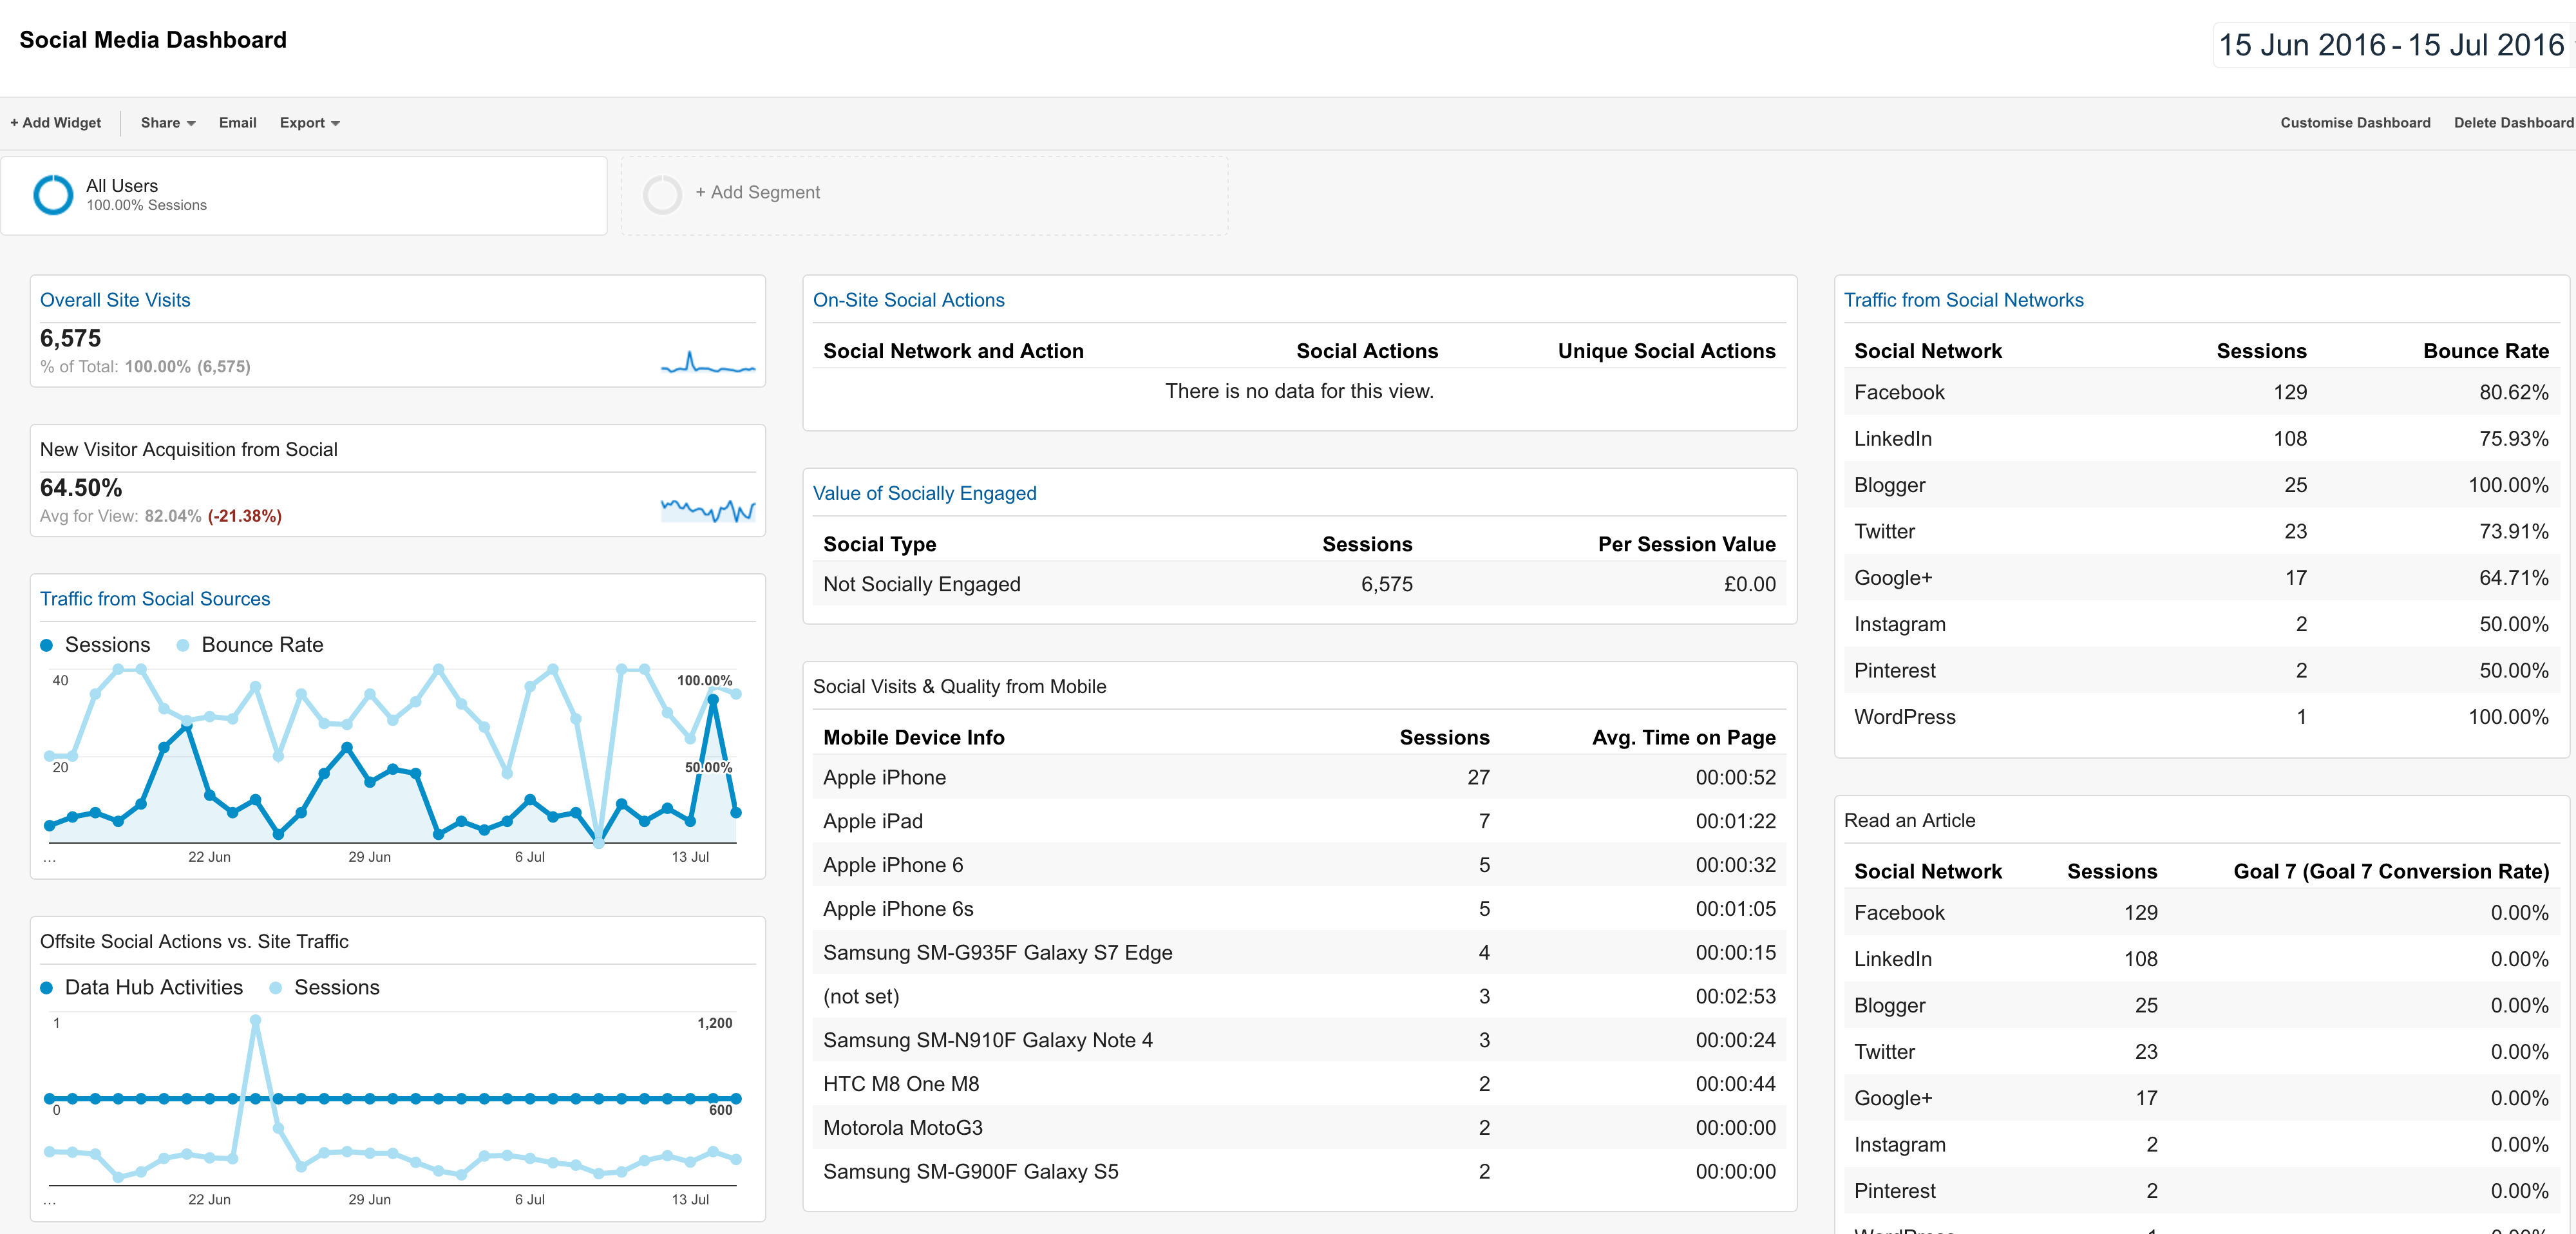Click the Samsung SM-G935F Galaxy S7 Edge row

[x=1300, y=953]
